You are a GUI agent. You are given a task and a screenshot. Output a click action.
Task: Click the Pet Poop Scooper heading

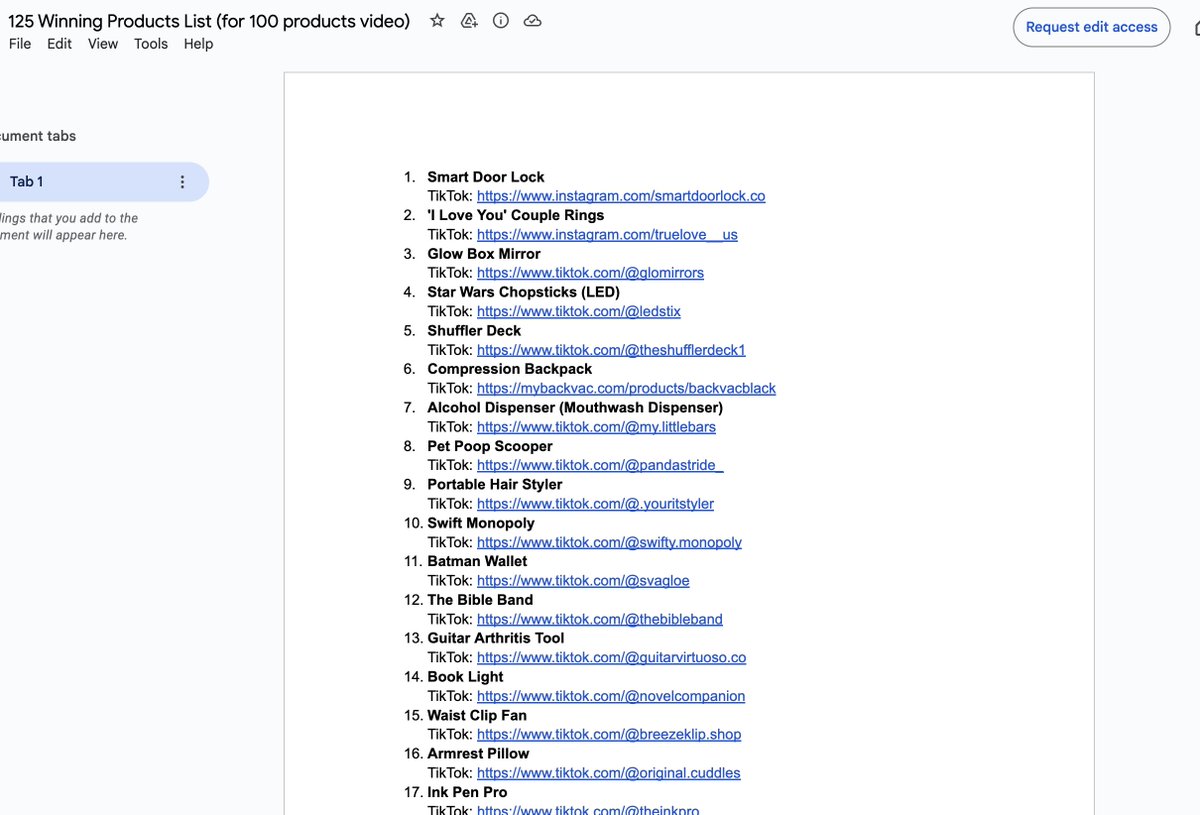pos(490,446)
